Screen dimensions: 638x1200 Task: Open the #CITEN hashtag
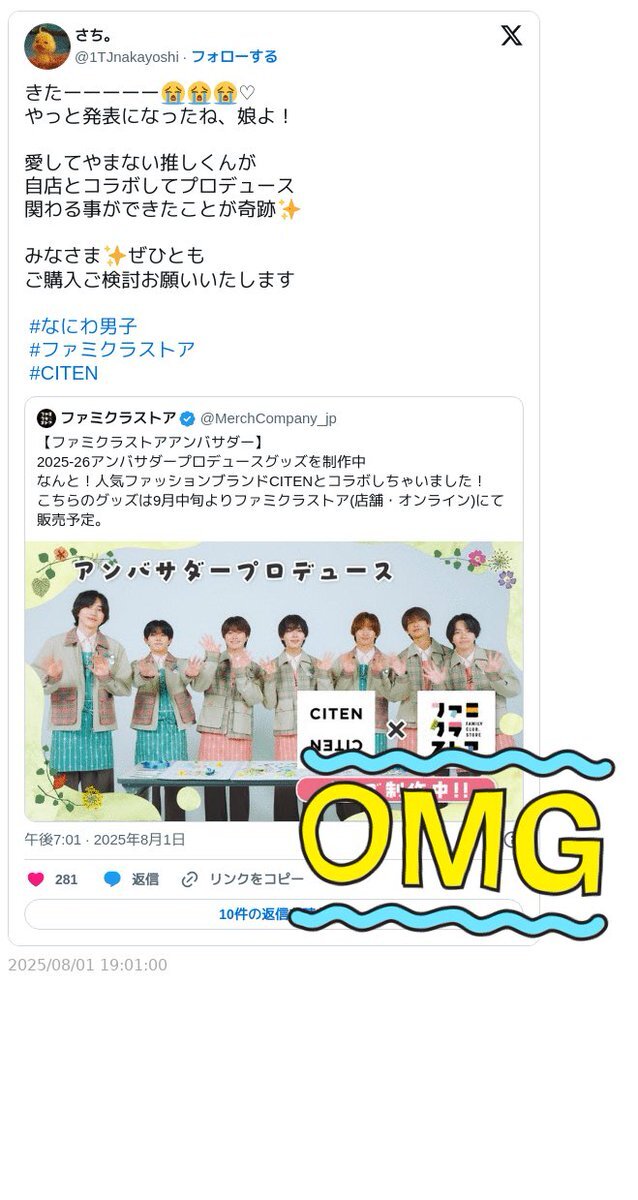(64, 373)
